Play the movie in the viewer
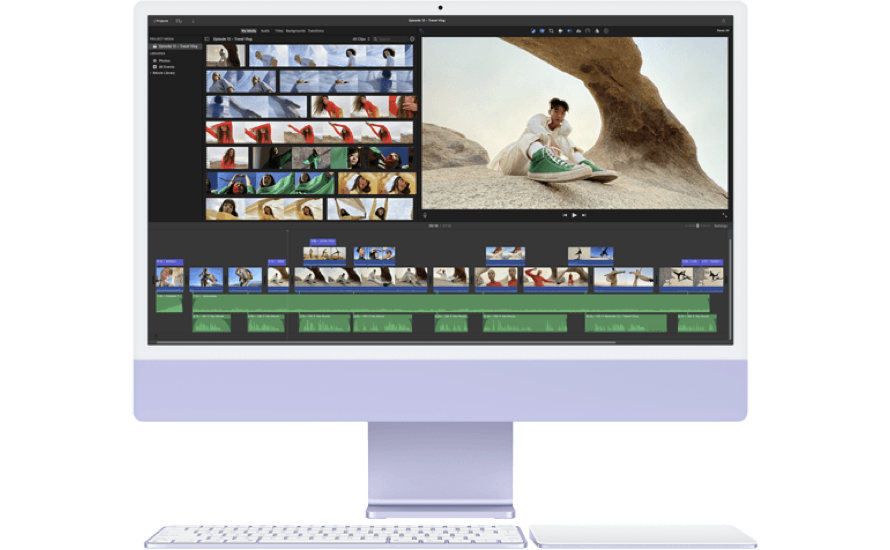 pyautogui.click(x=574, y=215)
